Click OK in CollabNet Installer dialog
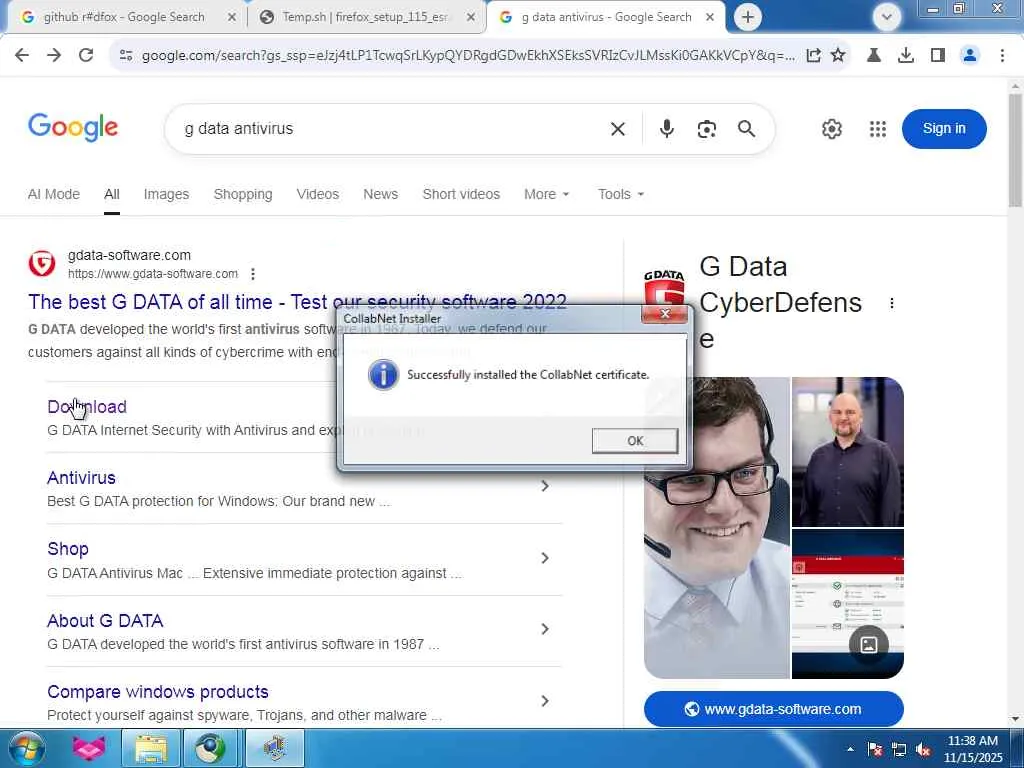Viewport: 1024px width, 768px height. pyautogui.click(x=635, y=441)
